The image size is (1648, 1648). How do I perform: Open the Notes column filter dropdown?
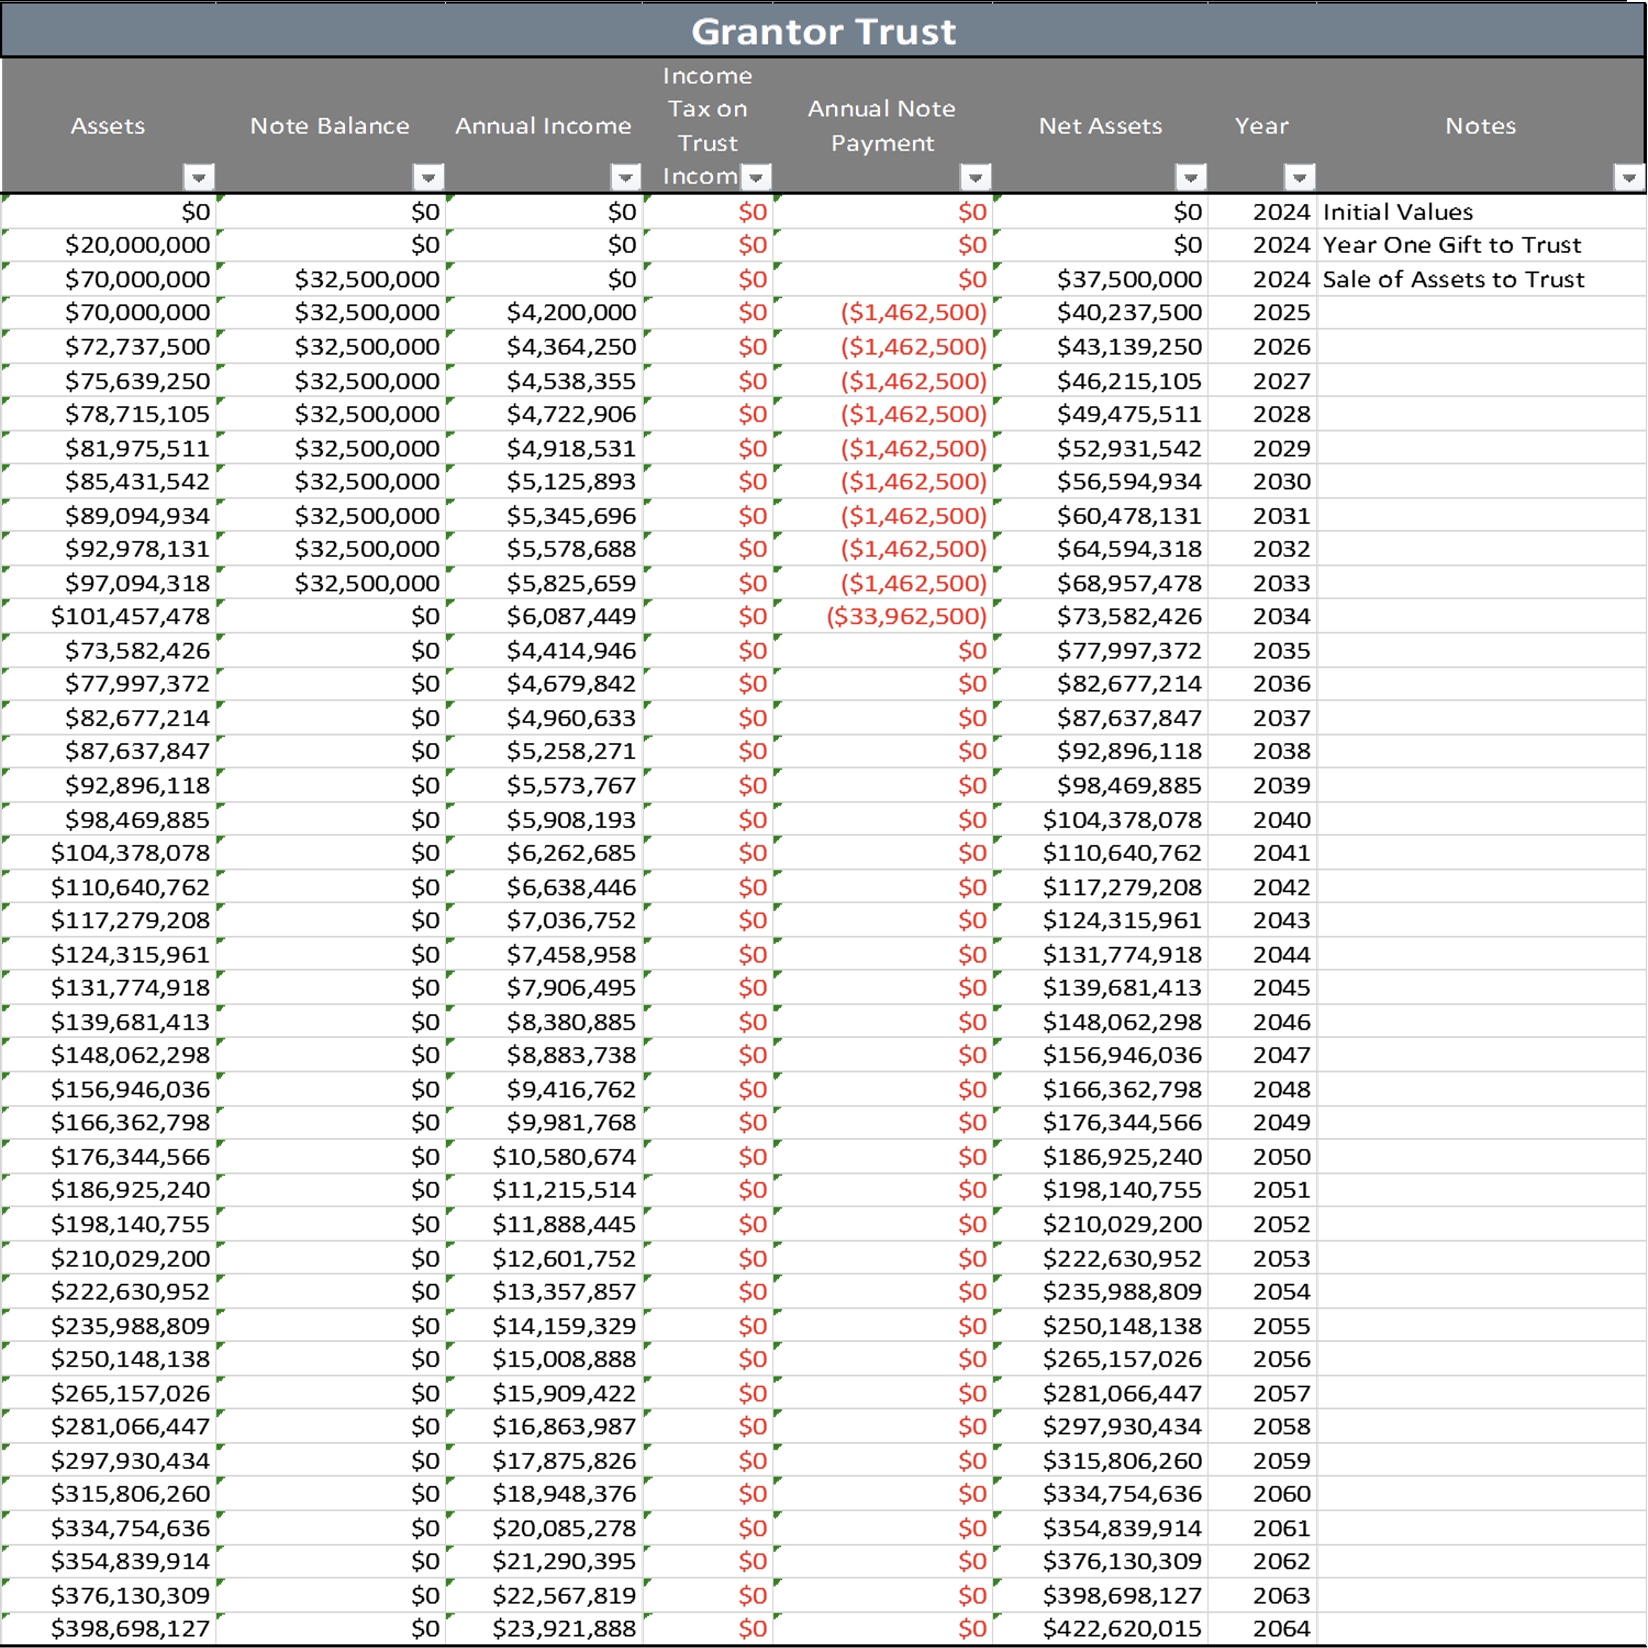tap(1629, 177)
